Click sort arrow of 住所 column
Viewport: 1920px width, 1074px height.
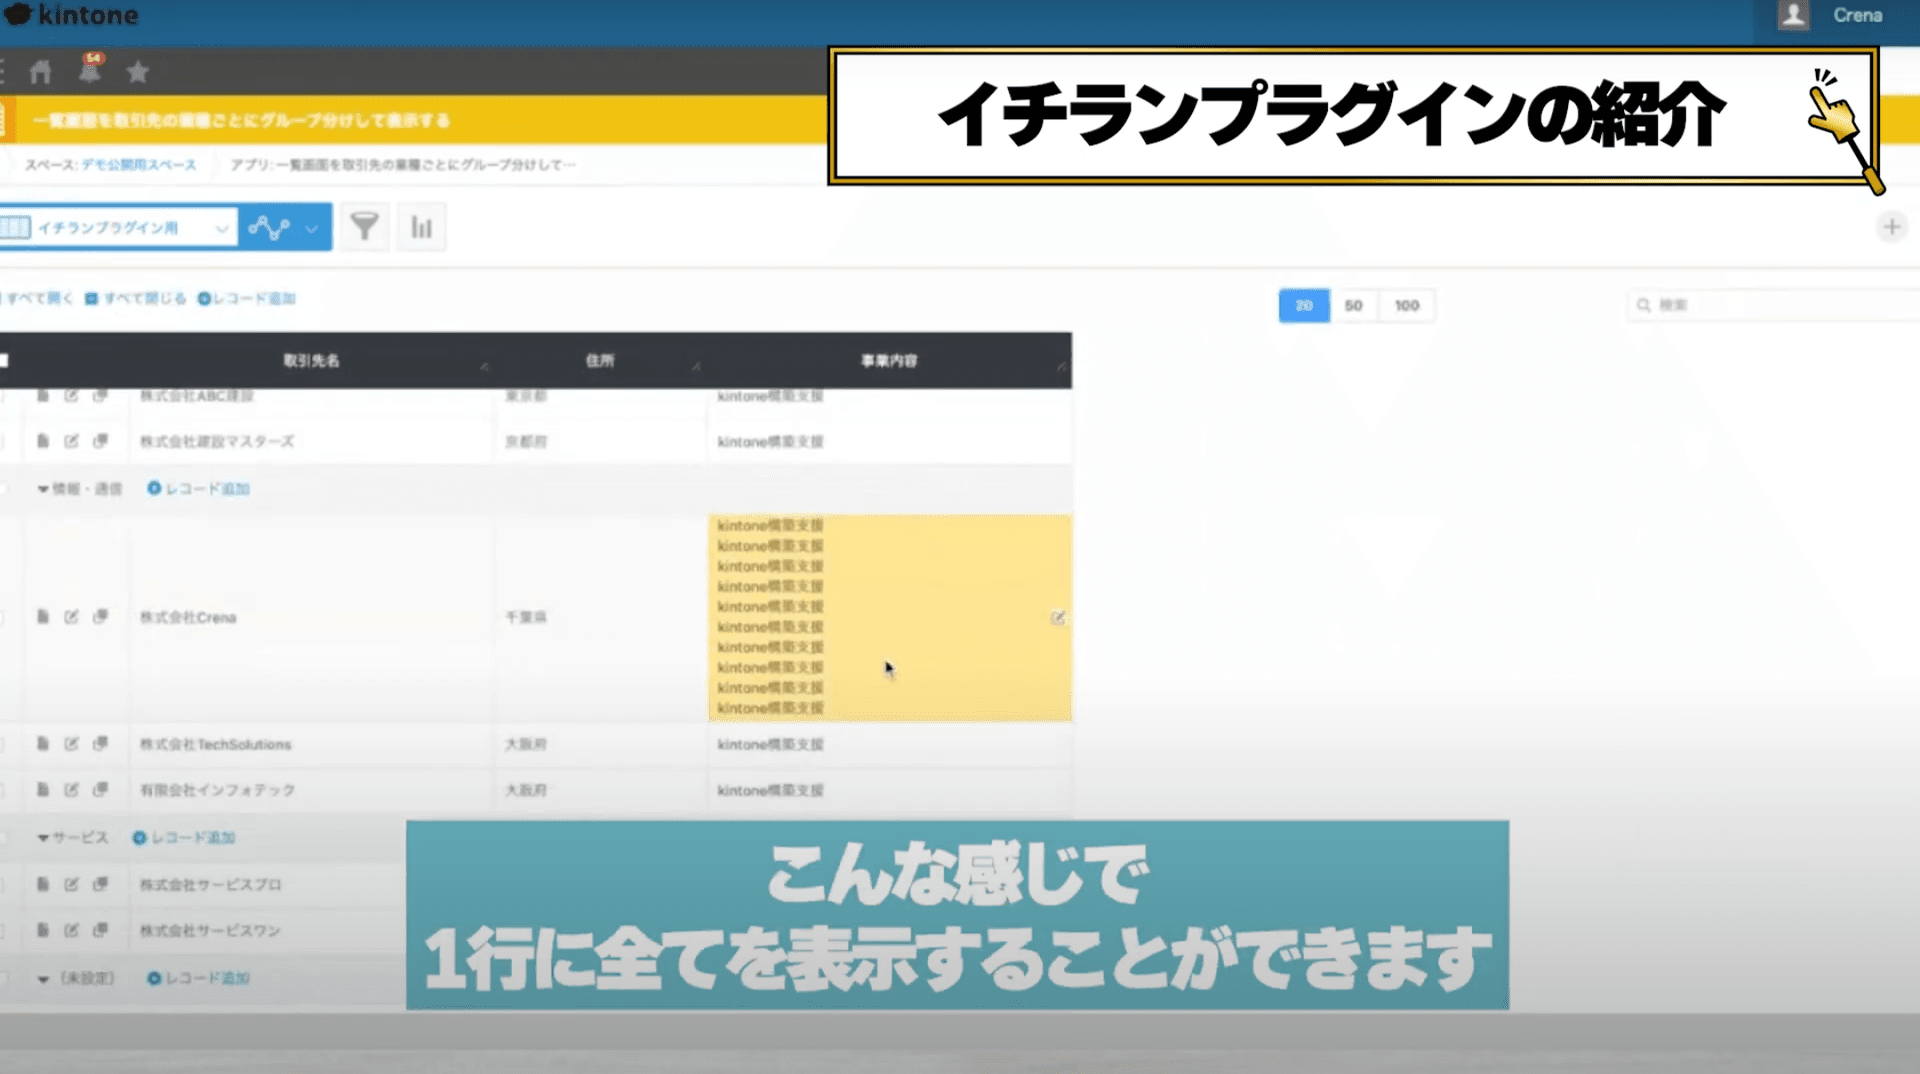pyautogui.click(x=696, y=367)
